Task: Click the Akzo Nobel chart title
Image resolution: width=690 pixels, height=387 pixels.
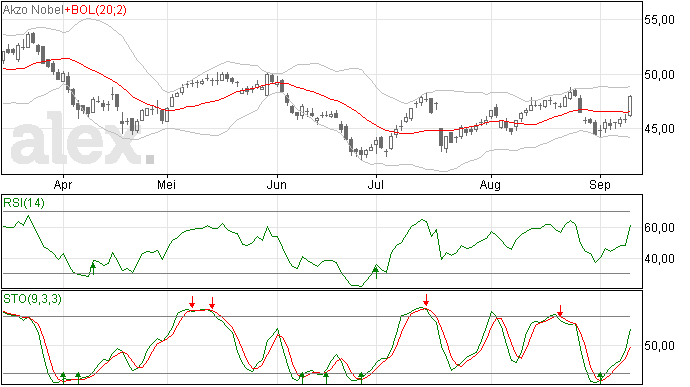Action: 33,10
